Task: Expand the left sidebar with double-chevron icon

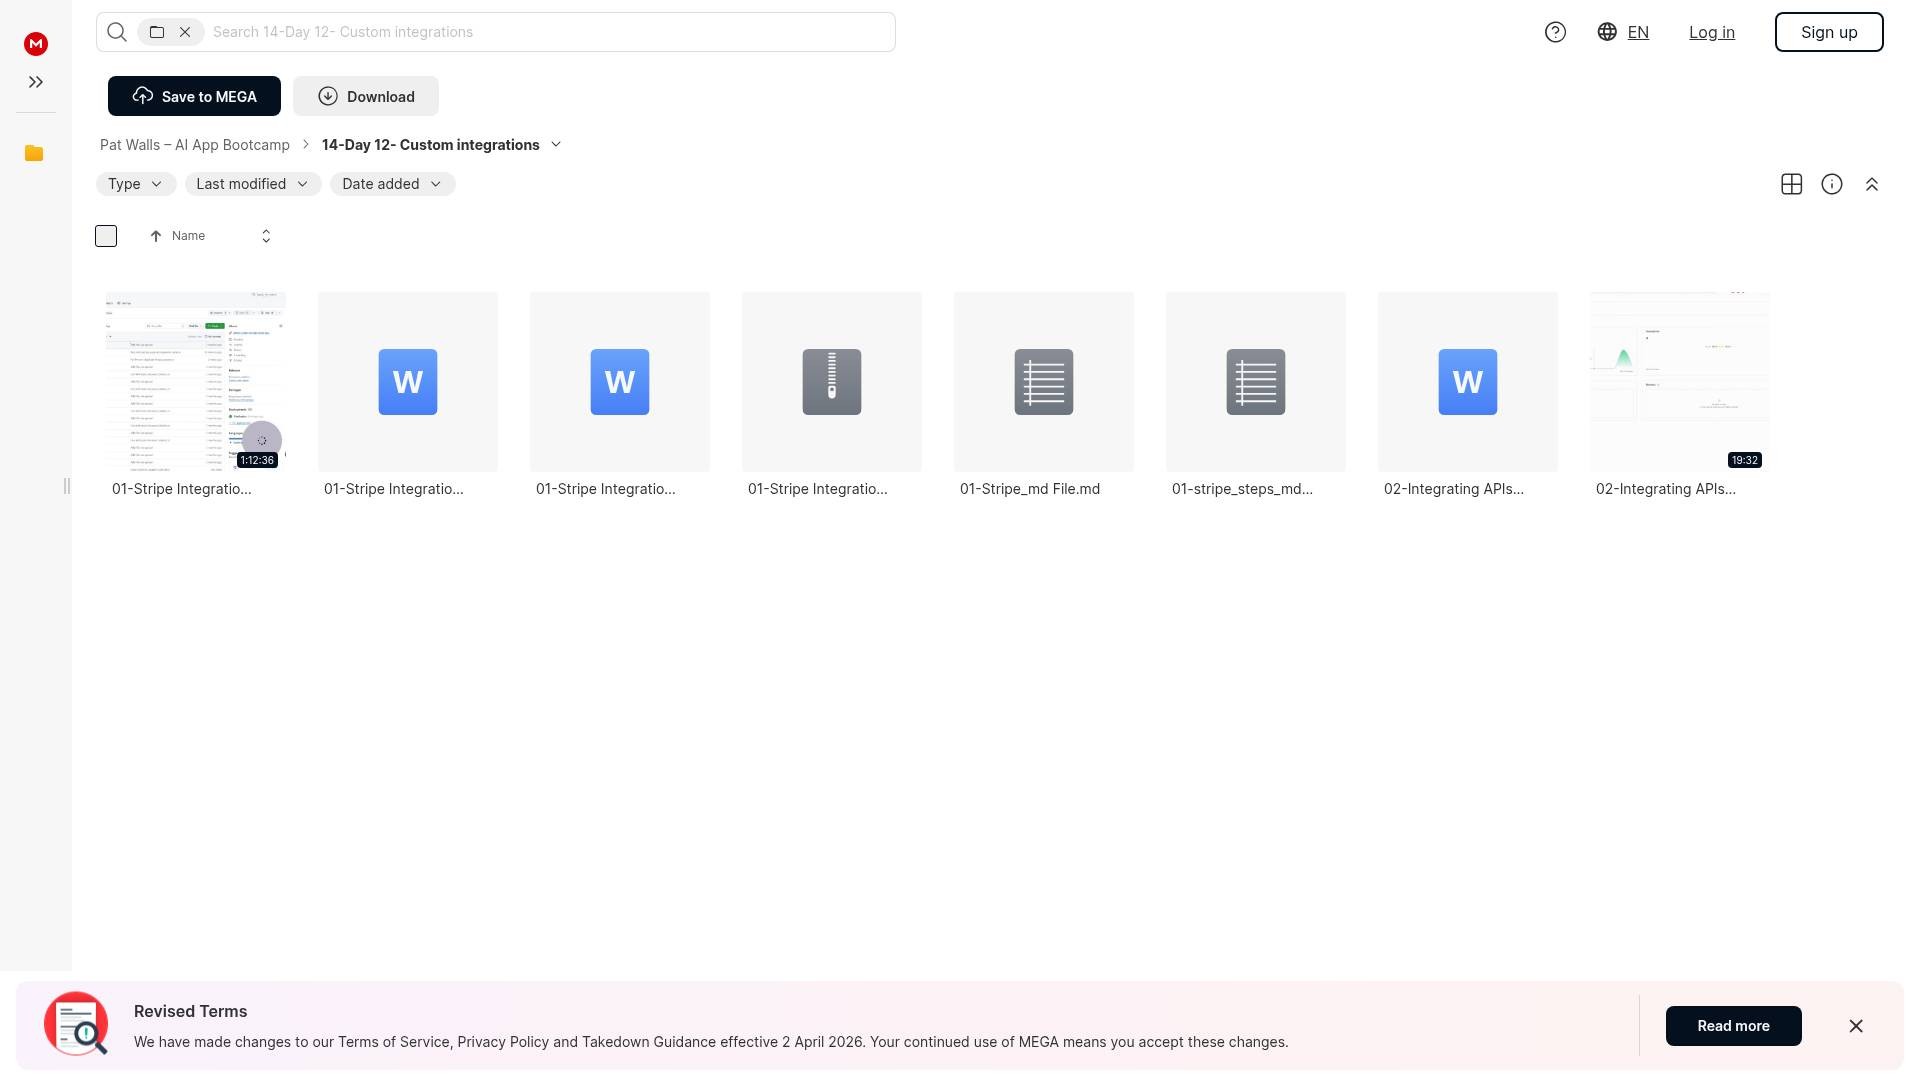Action: pos(36,82)
